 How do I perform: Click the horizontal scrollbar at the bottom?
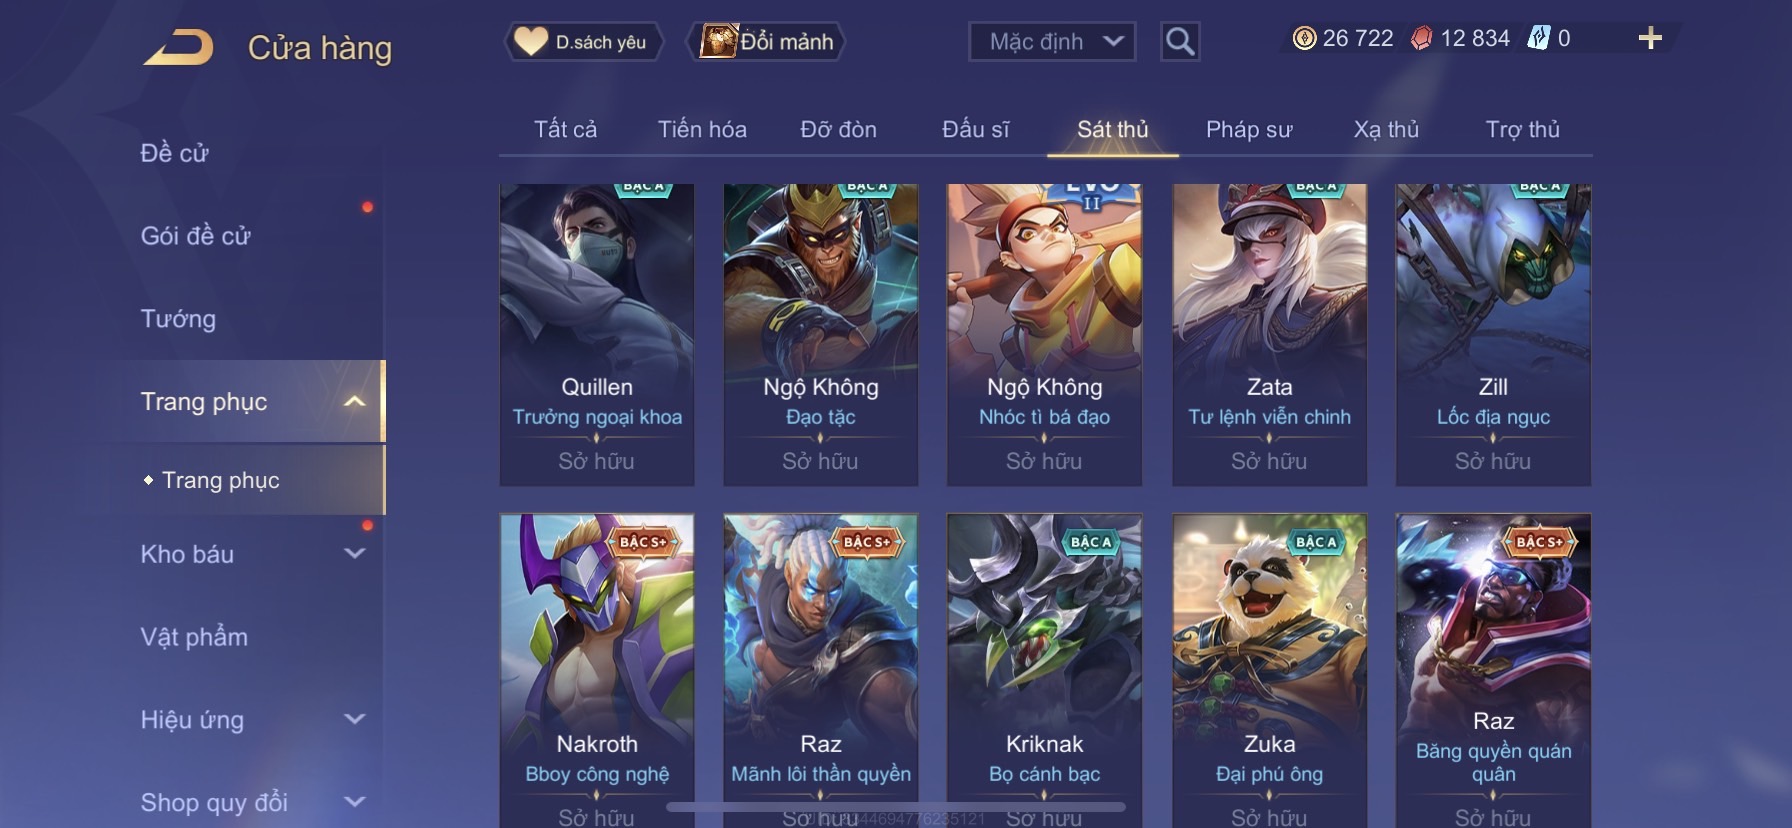tap(896, 806)
